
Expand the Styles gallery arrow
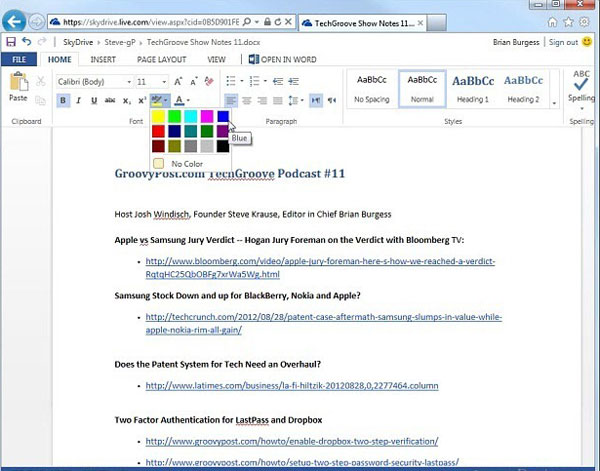[554, 103]
